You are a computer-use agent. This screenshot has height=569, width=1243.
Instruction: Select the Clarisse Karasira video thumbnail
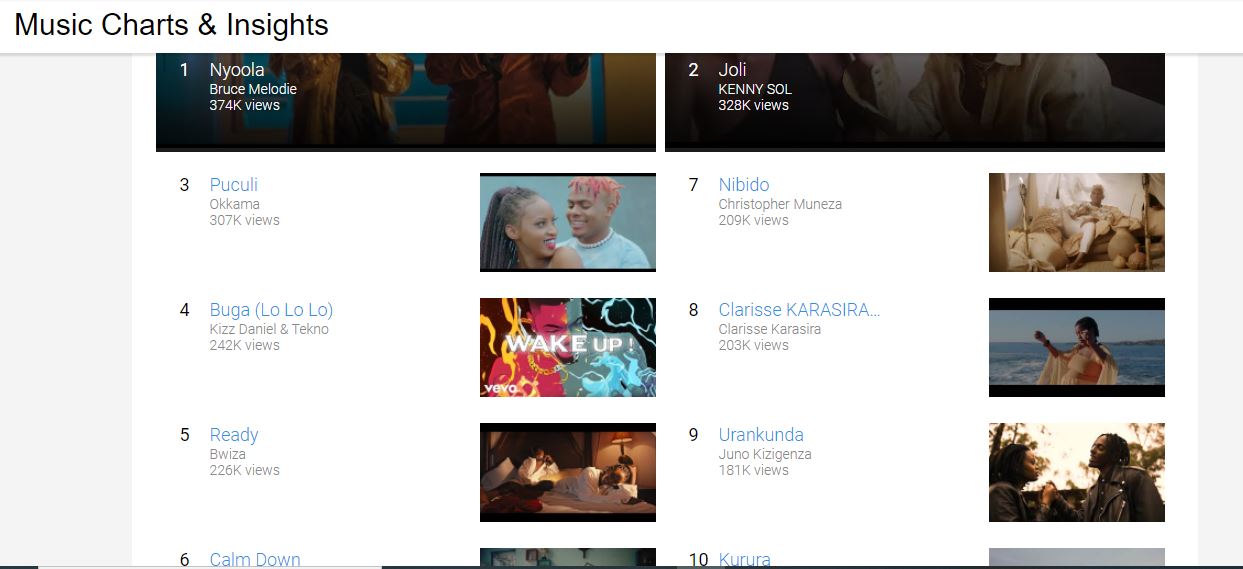[1077, 347]
